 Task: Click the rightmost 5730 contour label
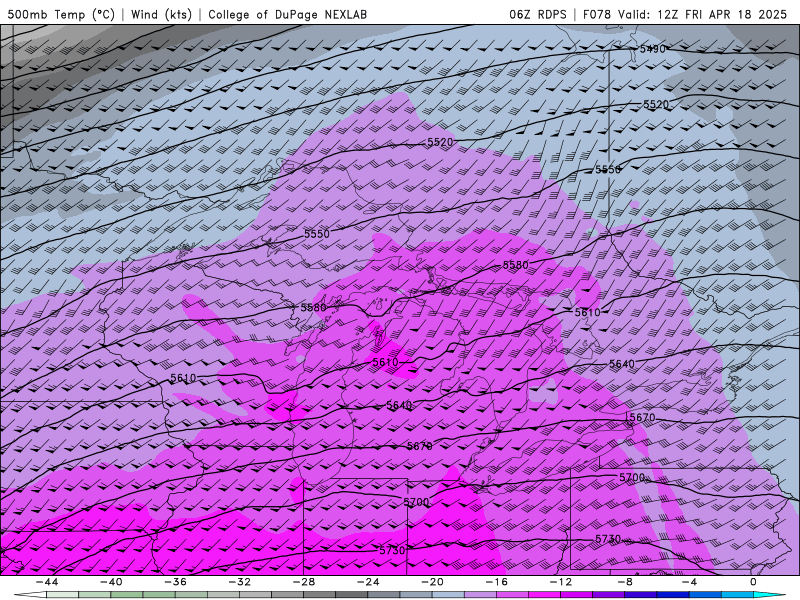pyautogui.click(x=608, y=539)
